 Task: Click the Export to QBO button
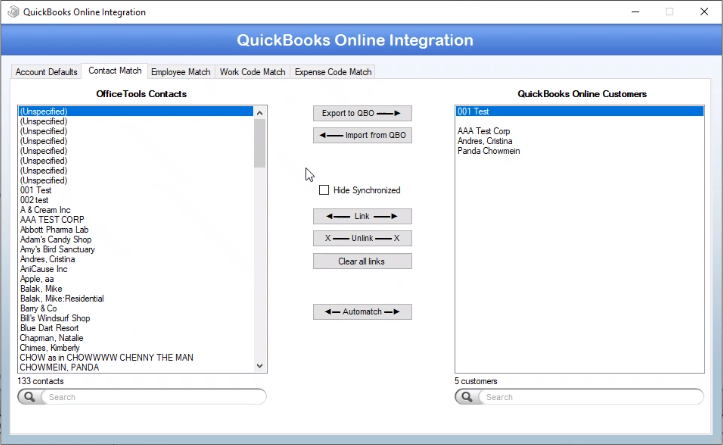tap(362, 113)
